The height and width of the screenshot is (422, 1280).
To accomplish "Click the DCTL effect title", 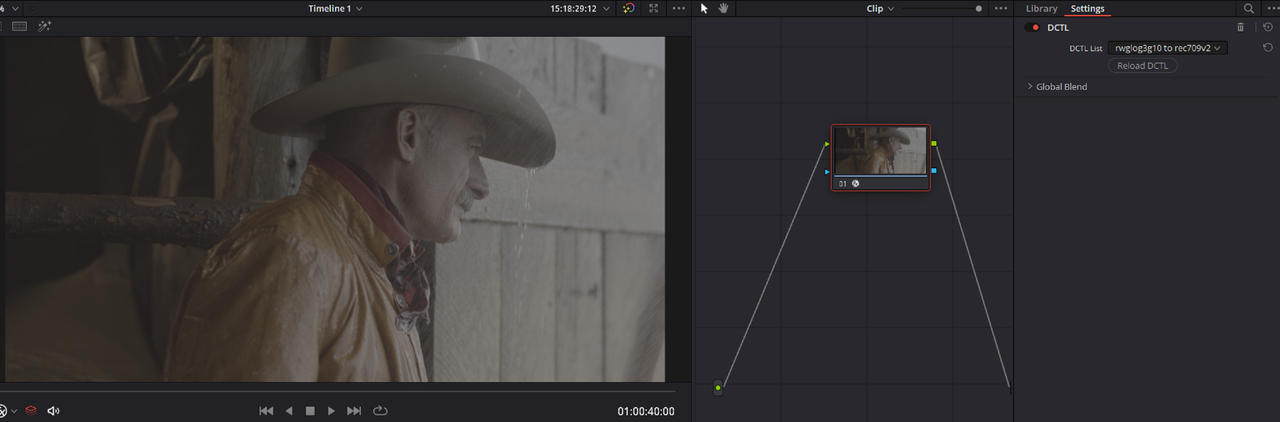I will [1058, 27].
